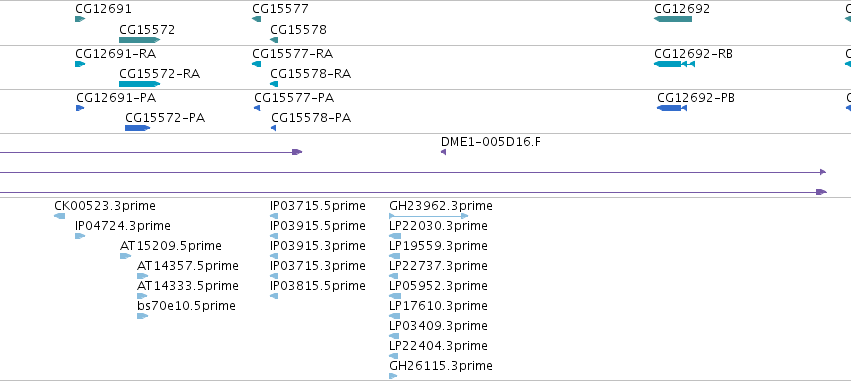Click the CG15578 gene glyph
The width and height of the screenshot is (851, 381).
click(x=274, y=40)
